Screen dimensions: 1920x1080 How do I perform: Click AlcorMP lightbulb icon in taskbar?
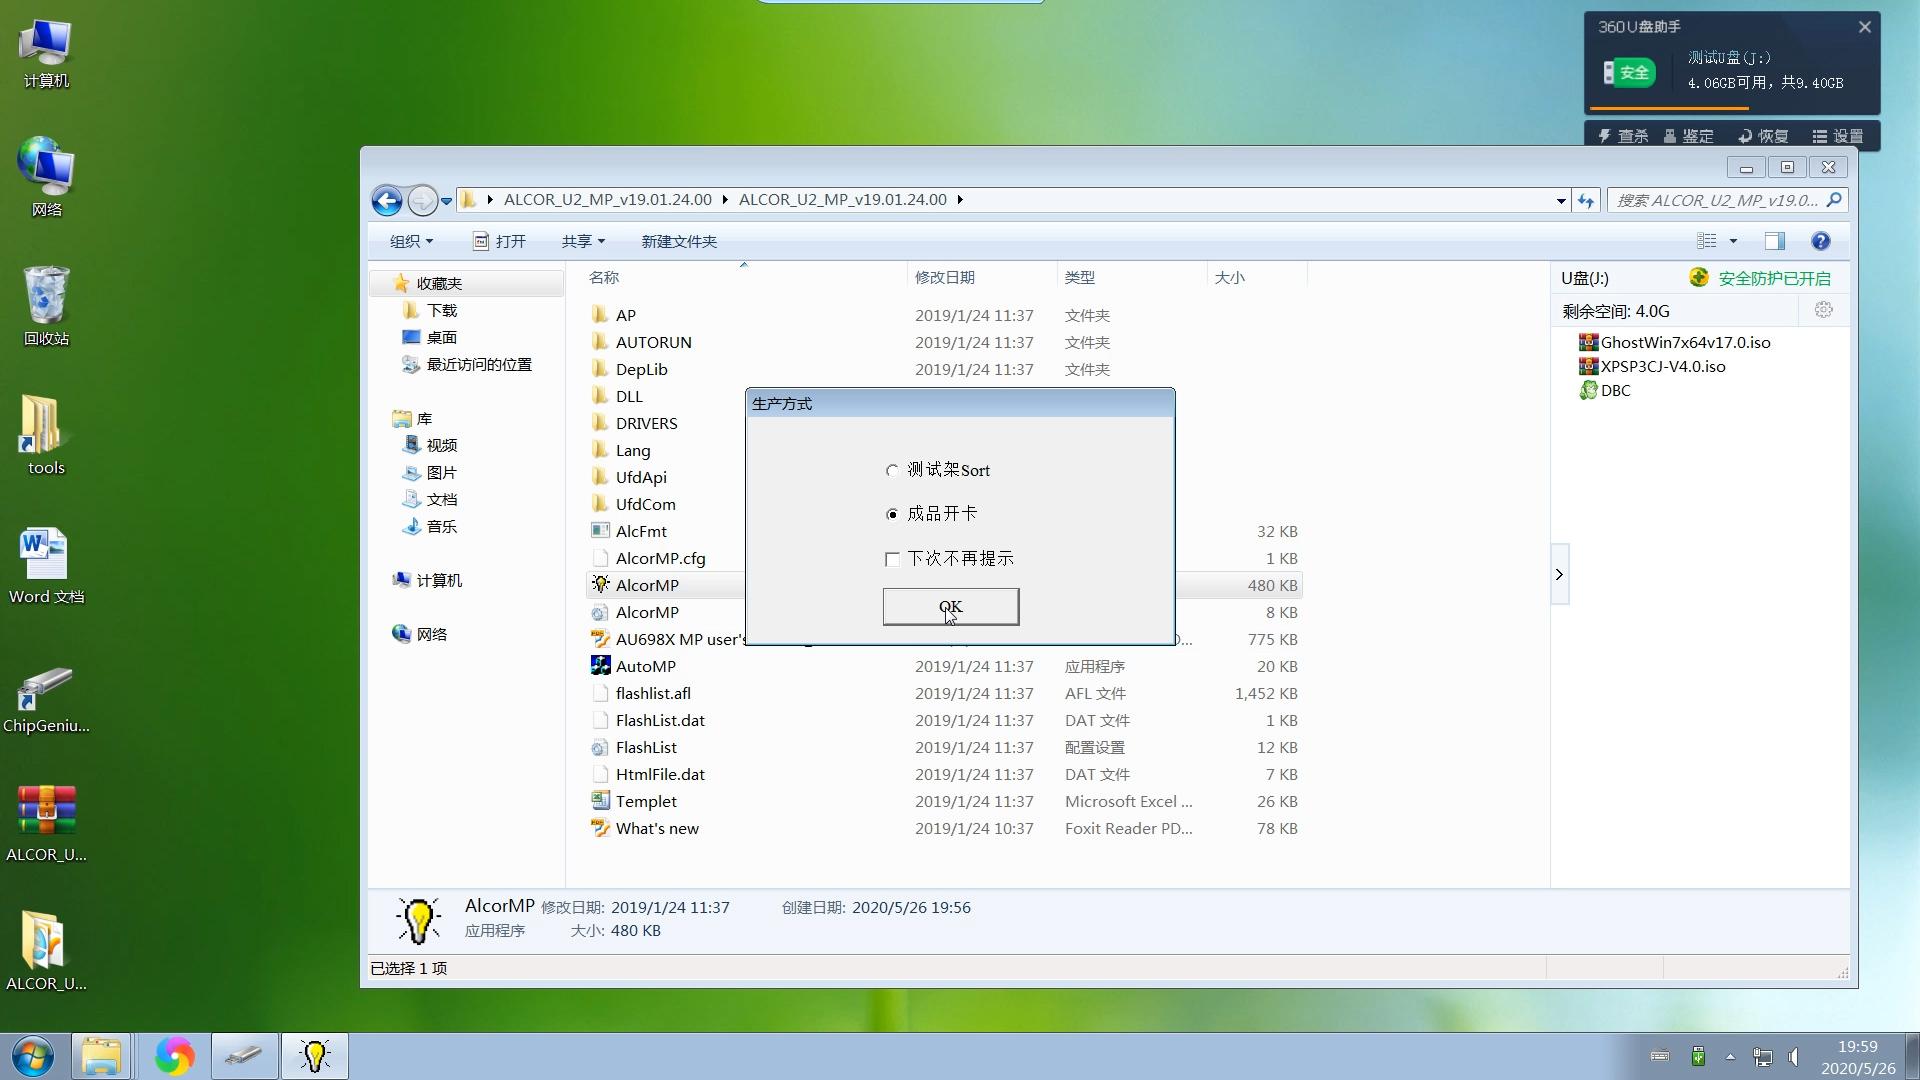click(315, 1056)
